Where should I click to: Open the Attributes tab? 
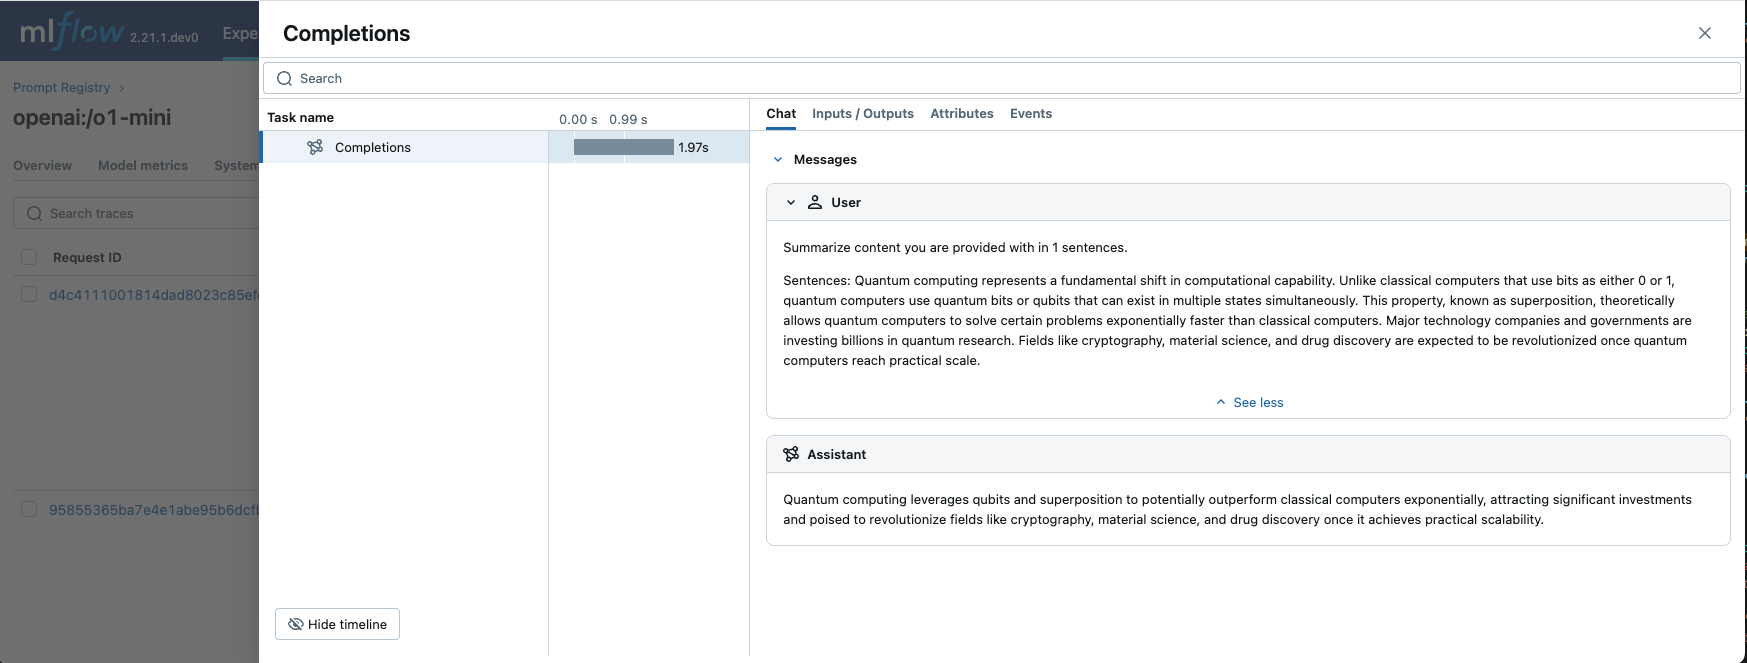pyautogui.click(x=961, y=113)
